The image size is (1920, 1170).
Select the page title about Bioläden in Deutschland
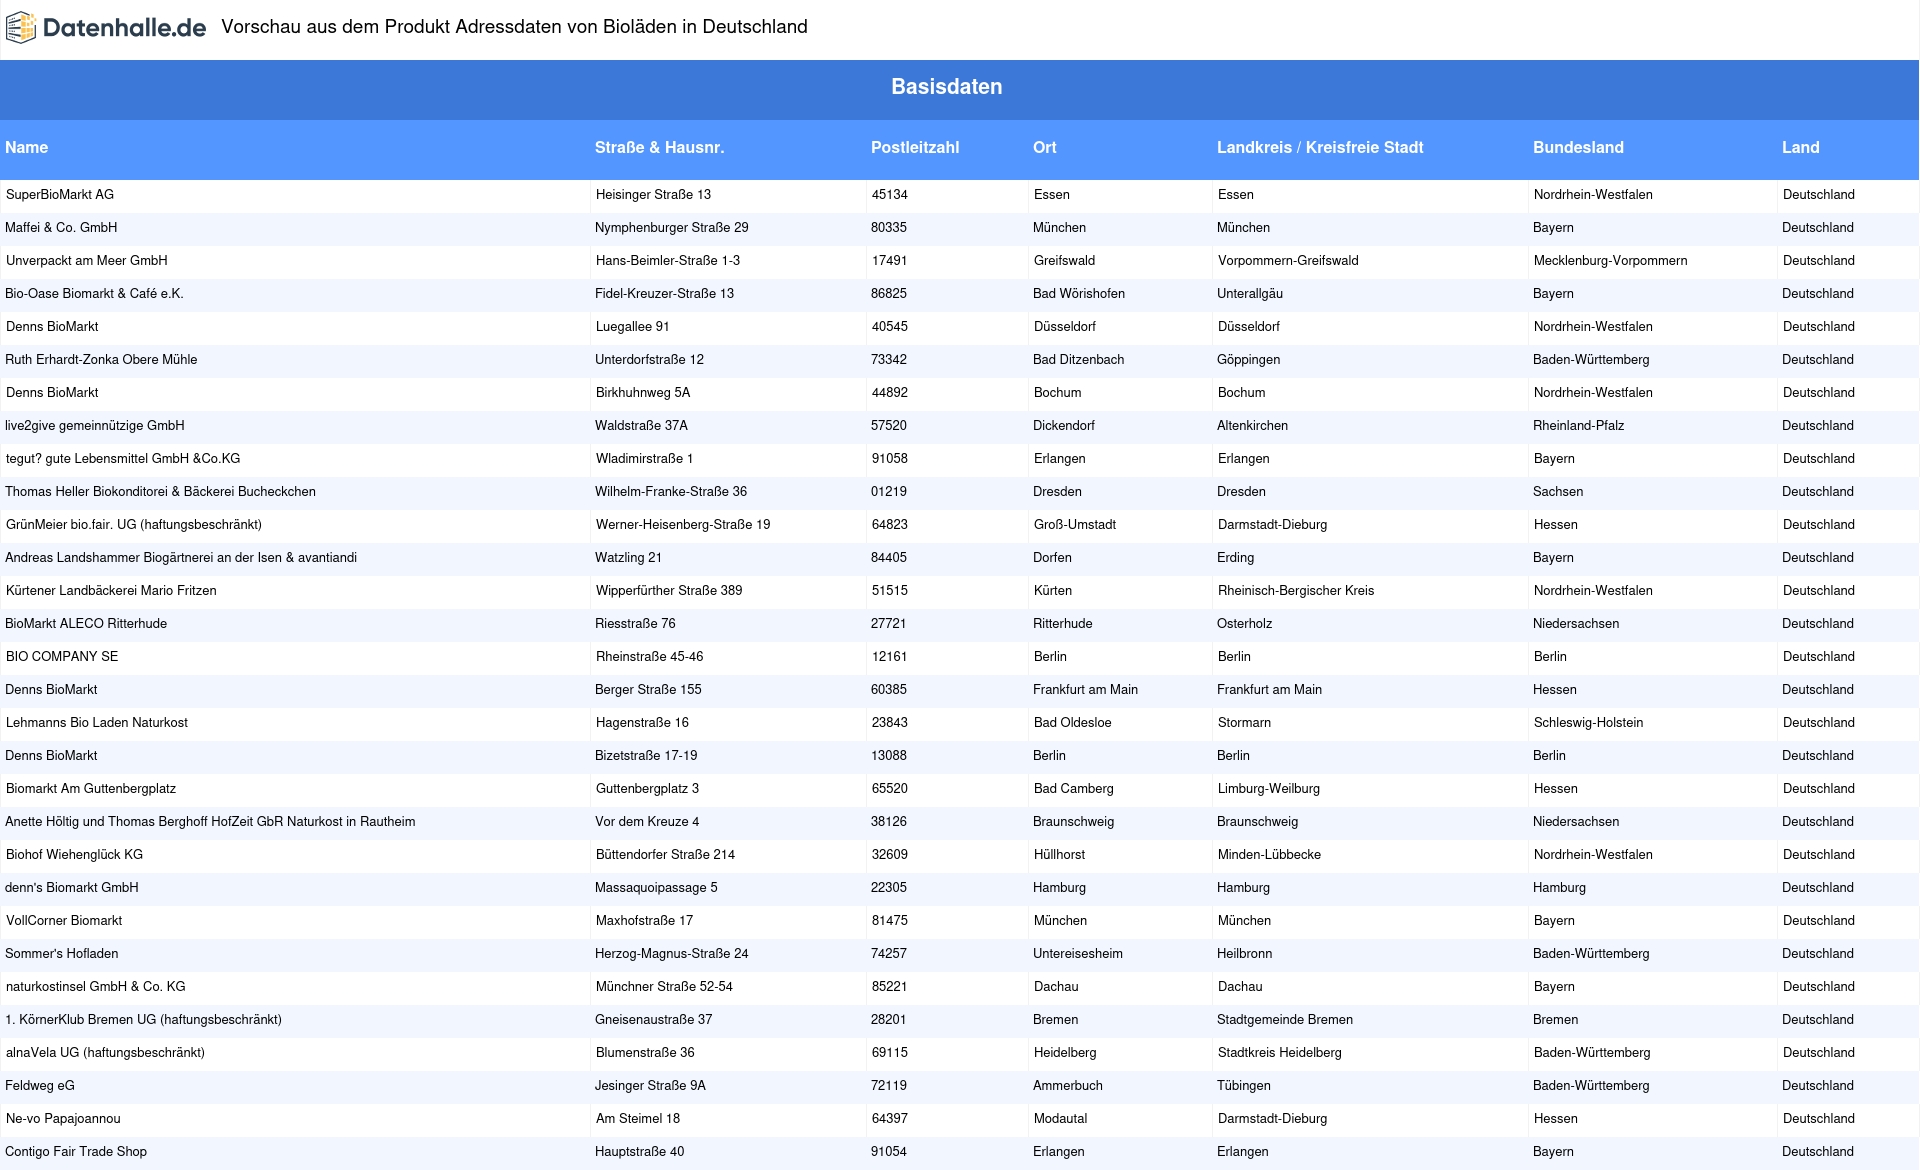pos(514,27)
